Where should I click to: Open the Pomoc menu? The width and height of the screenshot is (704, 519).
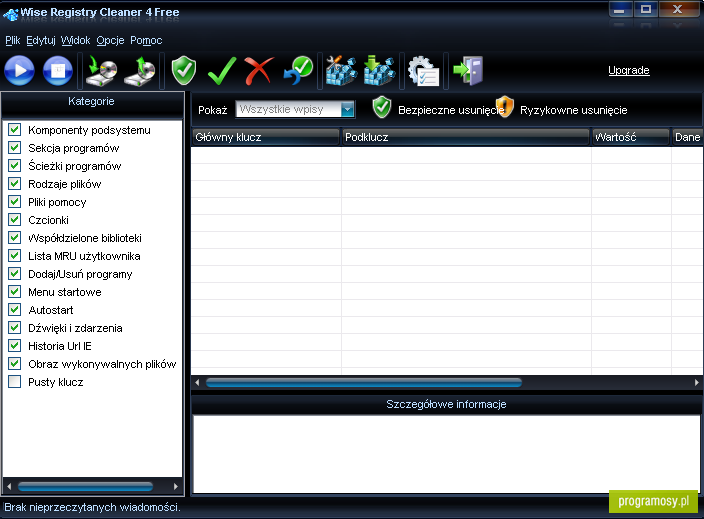coord(146,40)
